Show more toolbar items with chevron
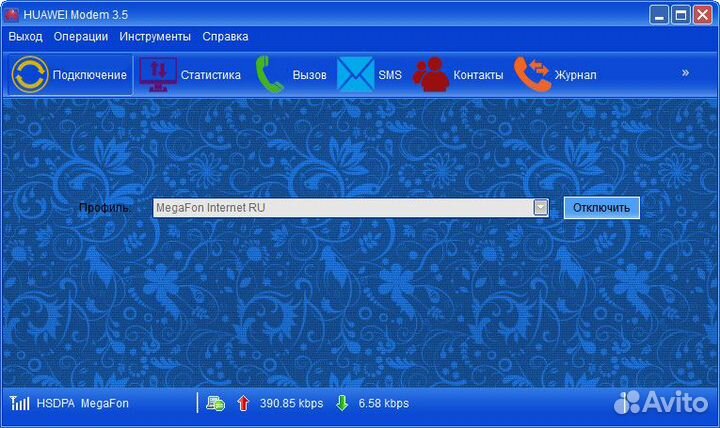The height and width of the screenshot is (428, 720). (685, 73)
